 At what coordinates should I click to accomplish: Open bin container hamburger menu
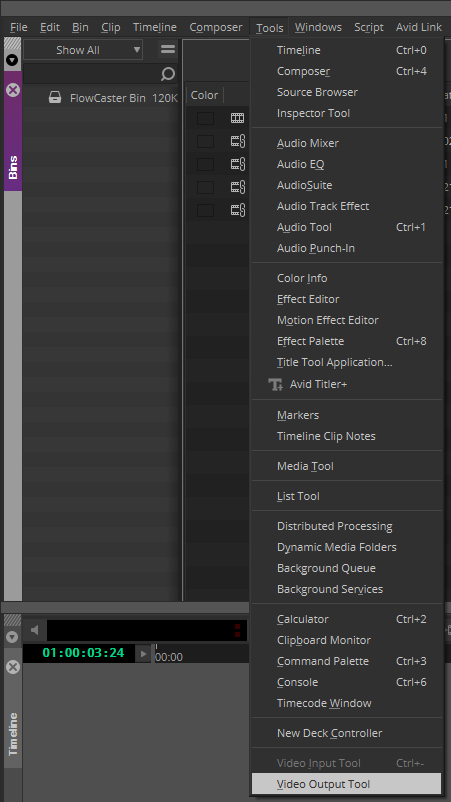168,50
